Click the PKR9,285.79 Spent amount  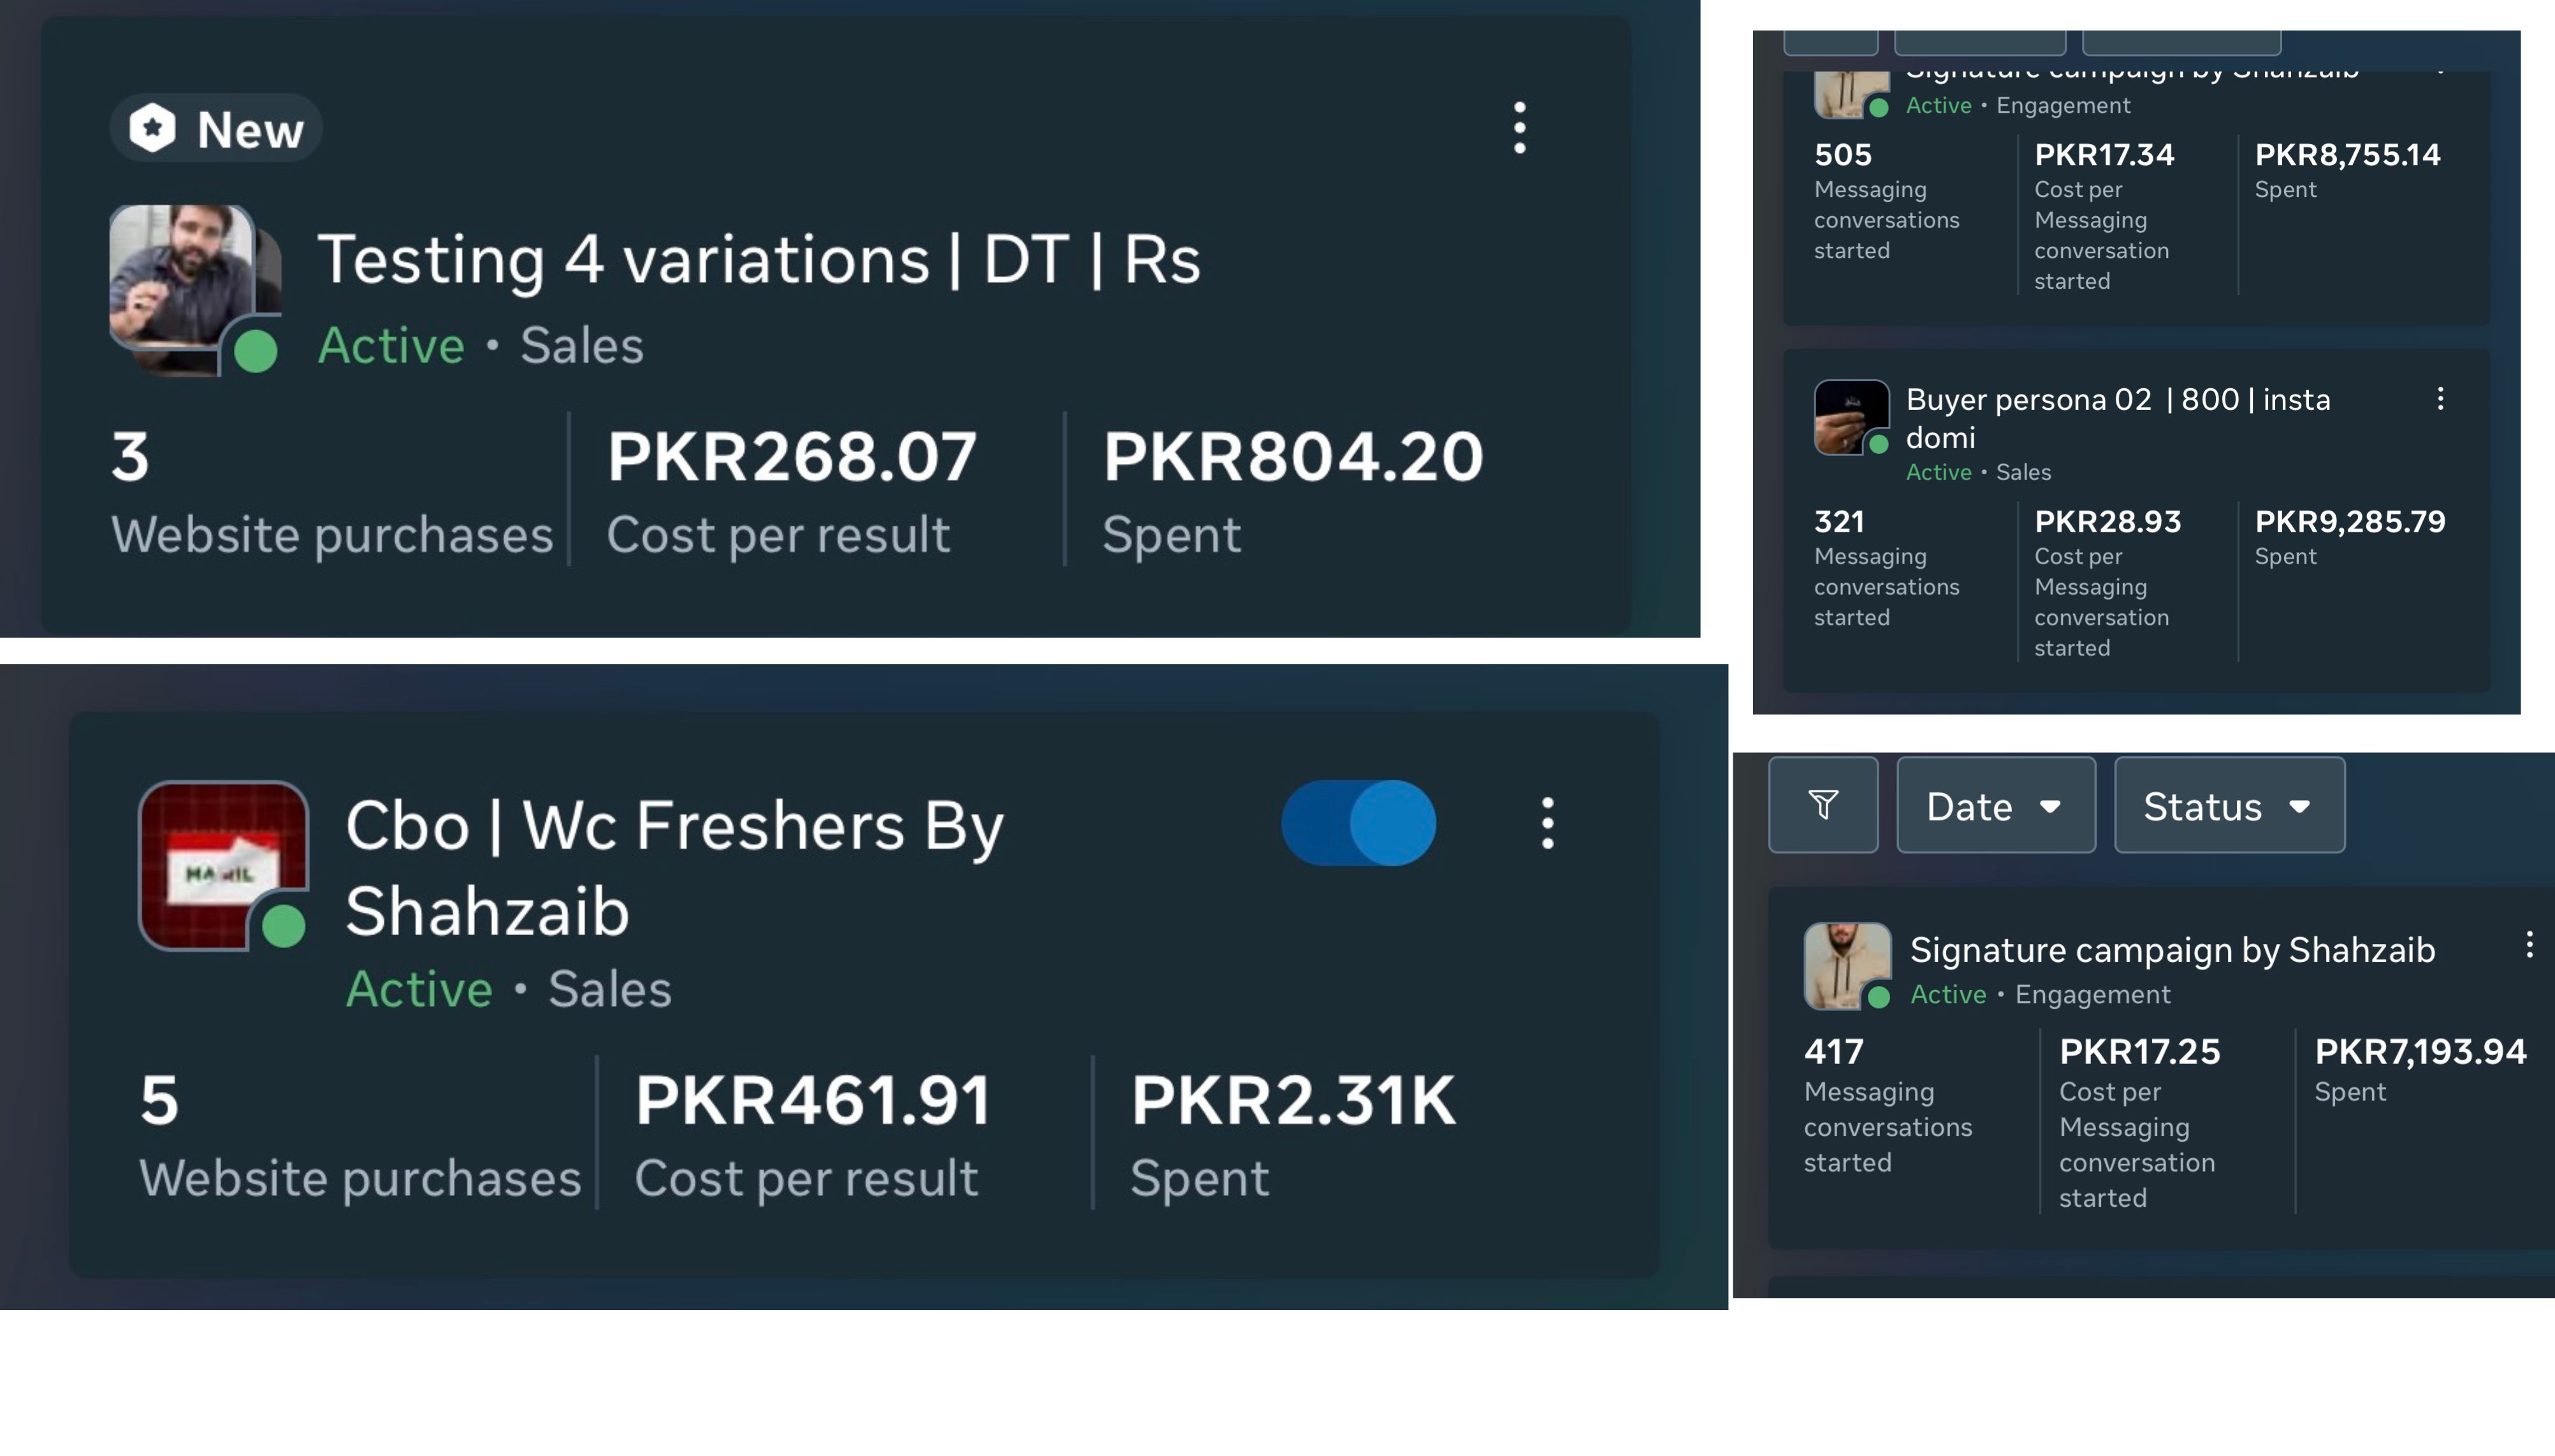(x=2349, y=522)
